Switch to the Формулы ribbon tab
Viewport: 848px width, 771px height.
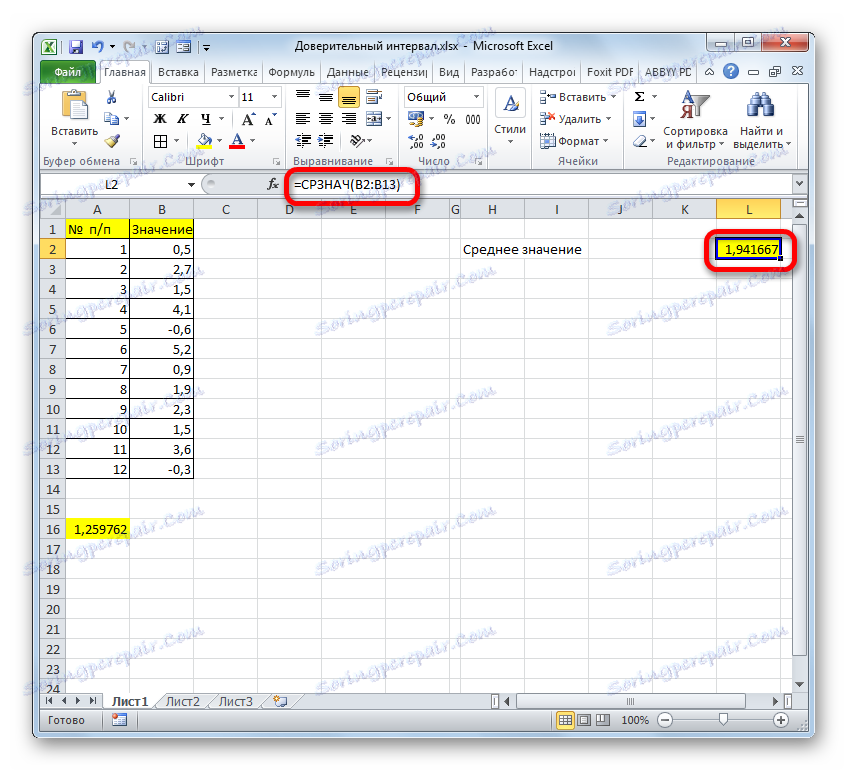tap(291, 72)
